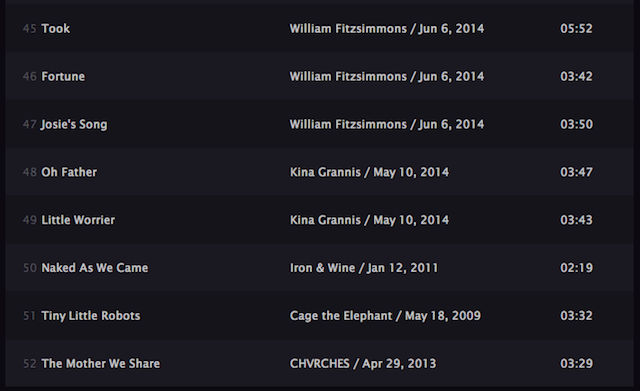Click the CHVRCHES artist name
This screenshot has width=640, height=391.
(x=320, y=363)
